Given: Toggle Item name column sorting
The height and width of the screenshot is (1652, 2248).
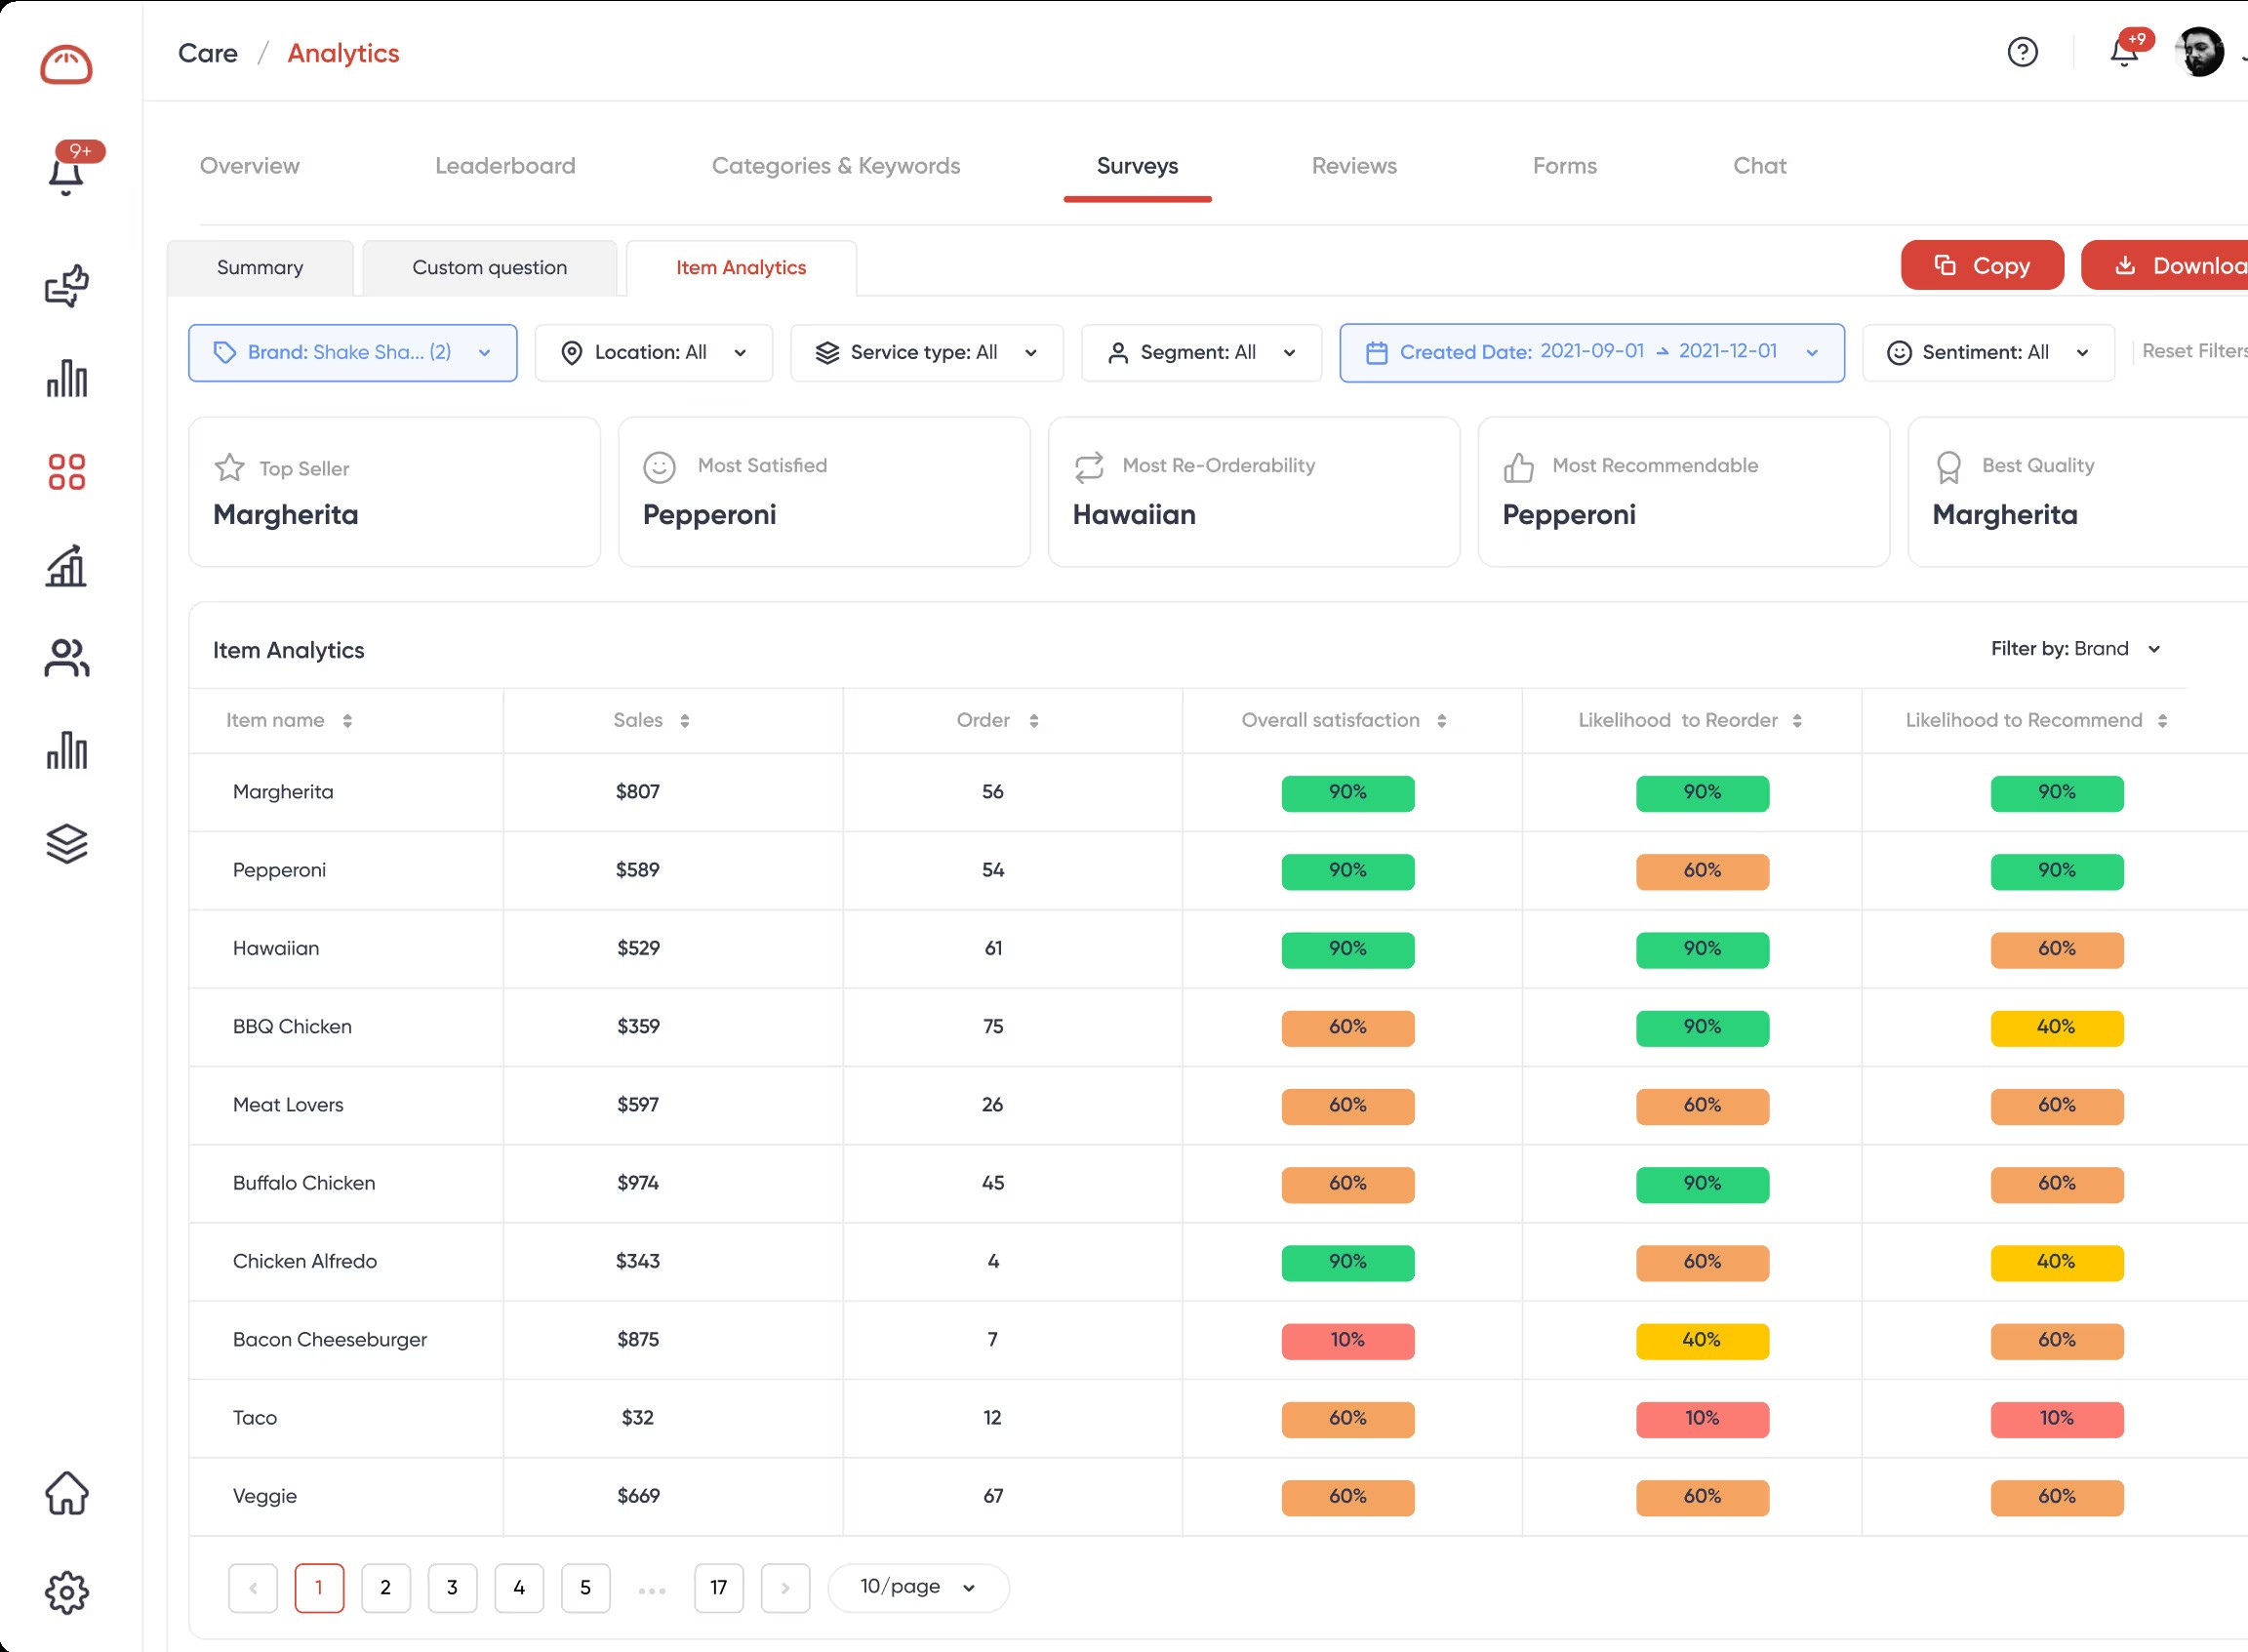Looking at the screenshot, I should (347, 721).
